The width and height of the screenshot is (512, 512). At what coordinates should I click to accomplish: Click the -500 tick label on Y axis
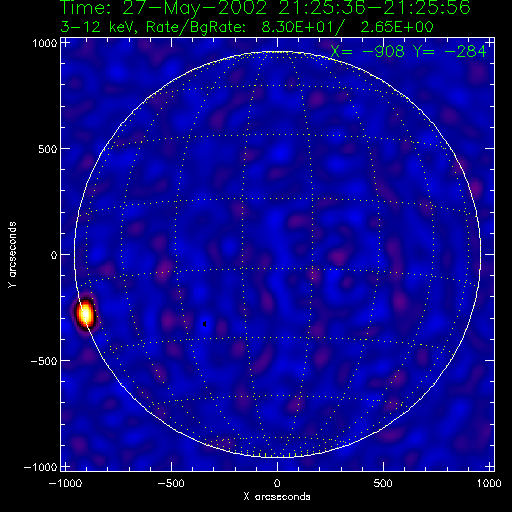[x=44, y=361]
